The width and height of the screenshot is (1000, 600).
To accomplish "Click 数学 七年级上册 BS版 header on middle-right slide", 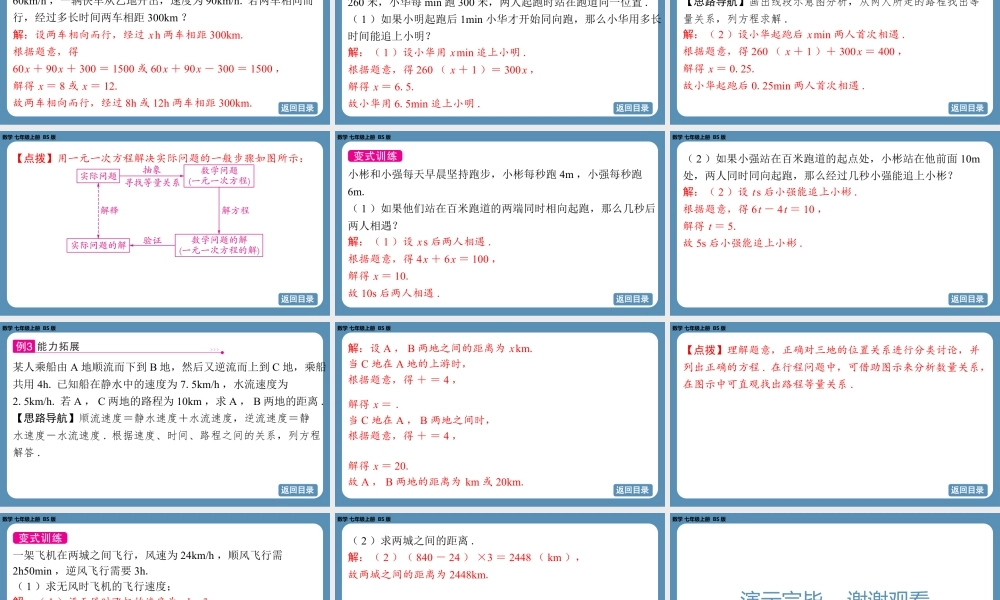I will [700, 139].
